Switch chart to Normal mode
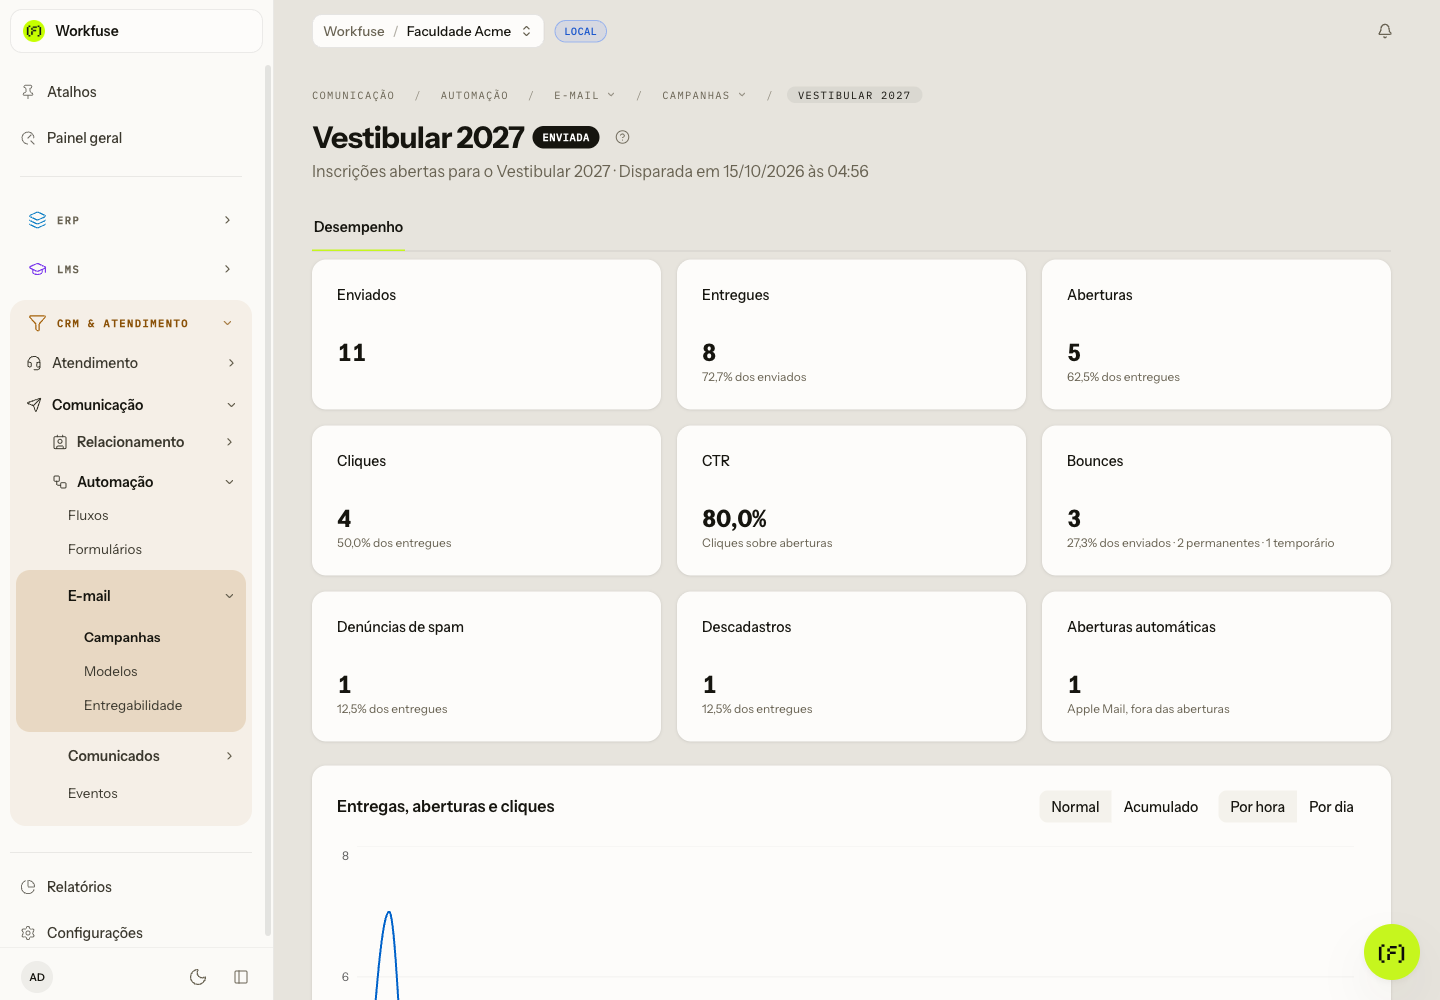 coord(1075,807)
